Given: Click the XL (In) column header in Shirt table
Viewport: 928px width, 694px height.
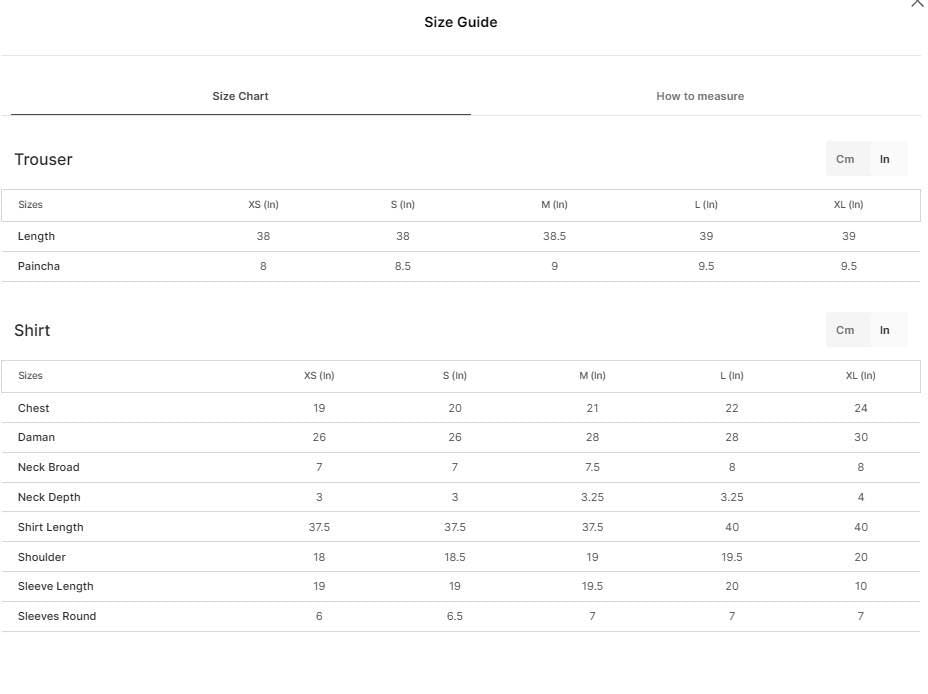Looking at the screenshot, I should coord(861,376).
